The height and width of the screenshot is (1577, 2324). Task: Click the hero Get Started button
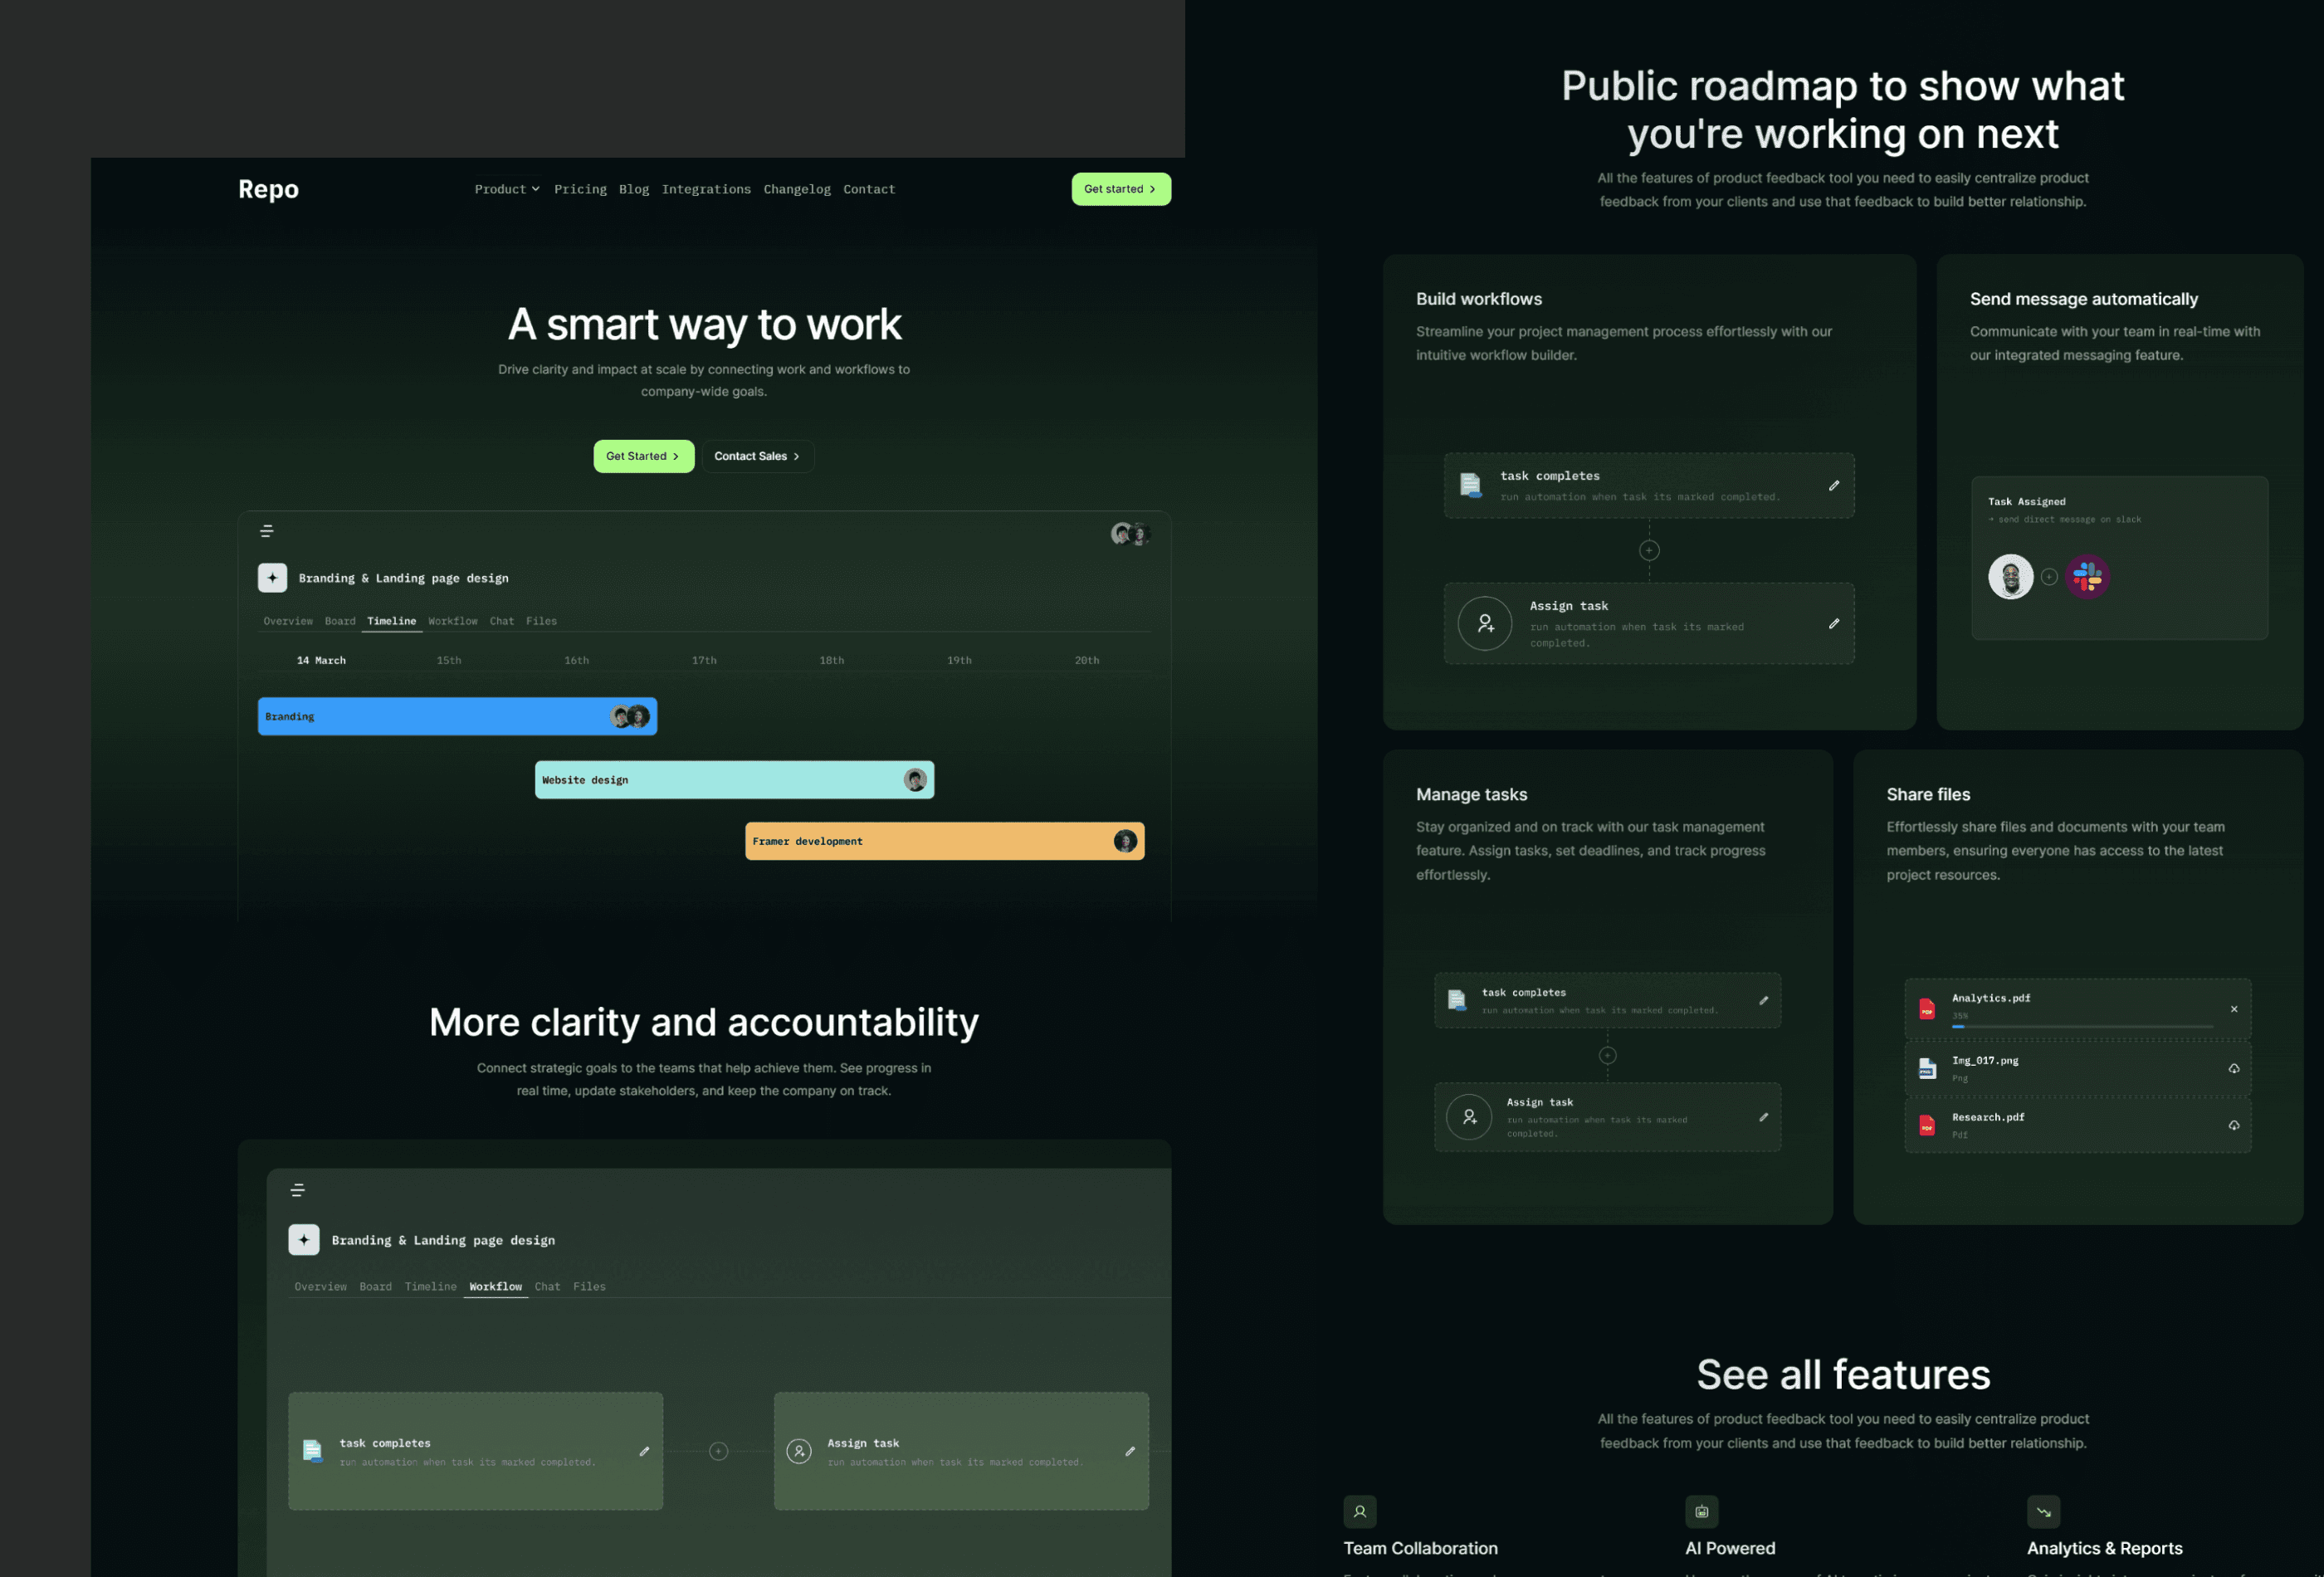[x=643, y=456]
